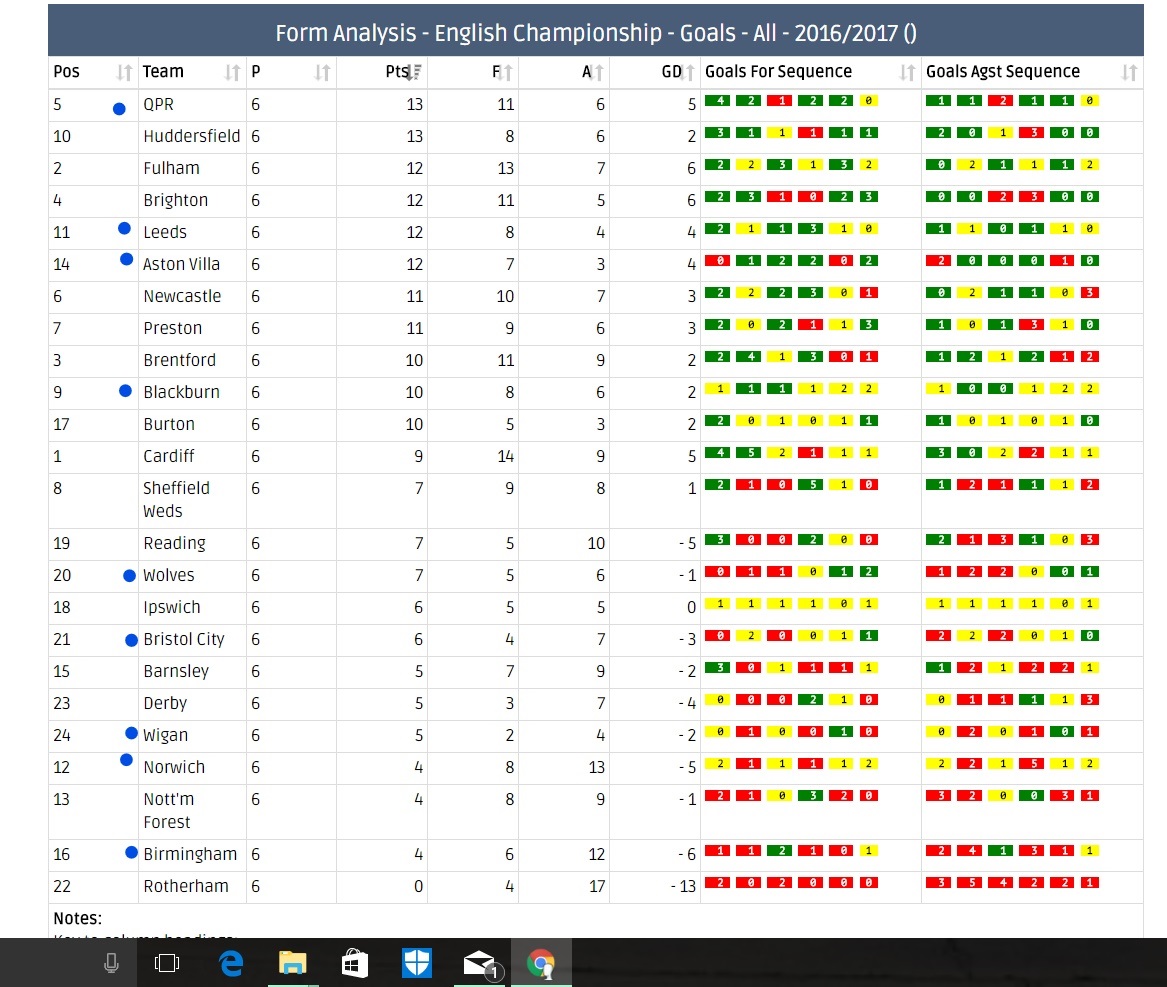Viewport: 1167px width, 987px height.
Task: Sort by Goals Agst Sequence arrows
Action: pyautogui.click(x=1130, y=72)
